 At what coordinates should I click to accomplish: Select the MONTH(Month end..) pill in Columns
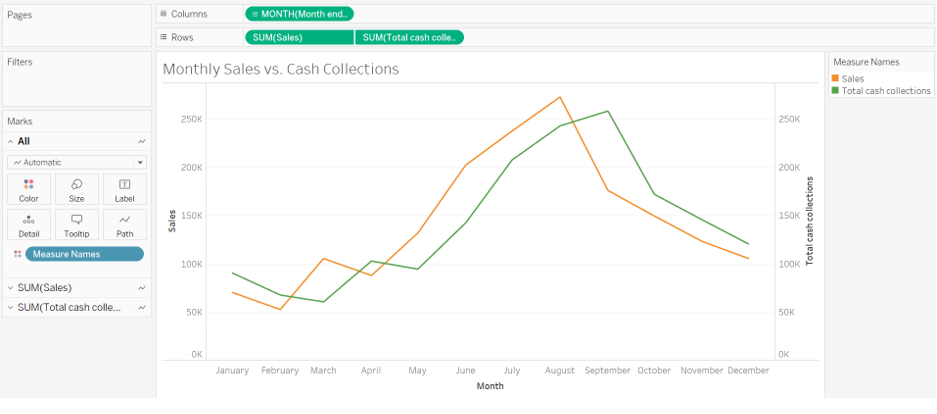[x=299, y=13]
